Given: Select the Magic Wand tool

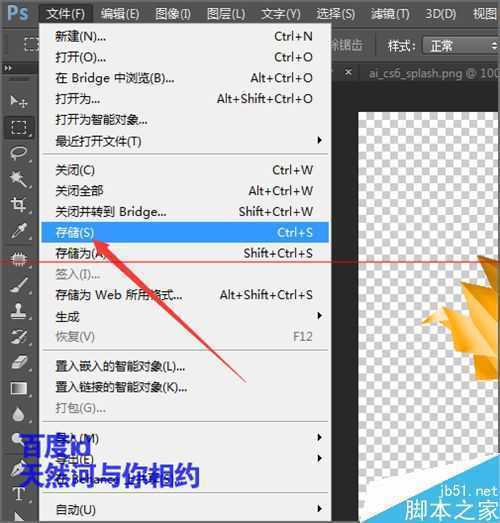Looking at the screenshot, I should pos(18,179).
